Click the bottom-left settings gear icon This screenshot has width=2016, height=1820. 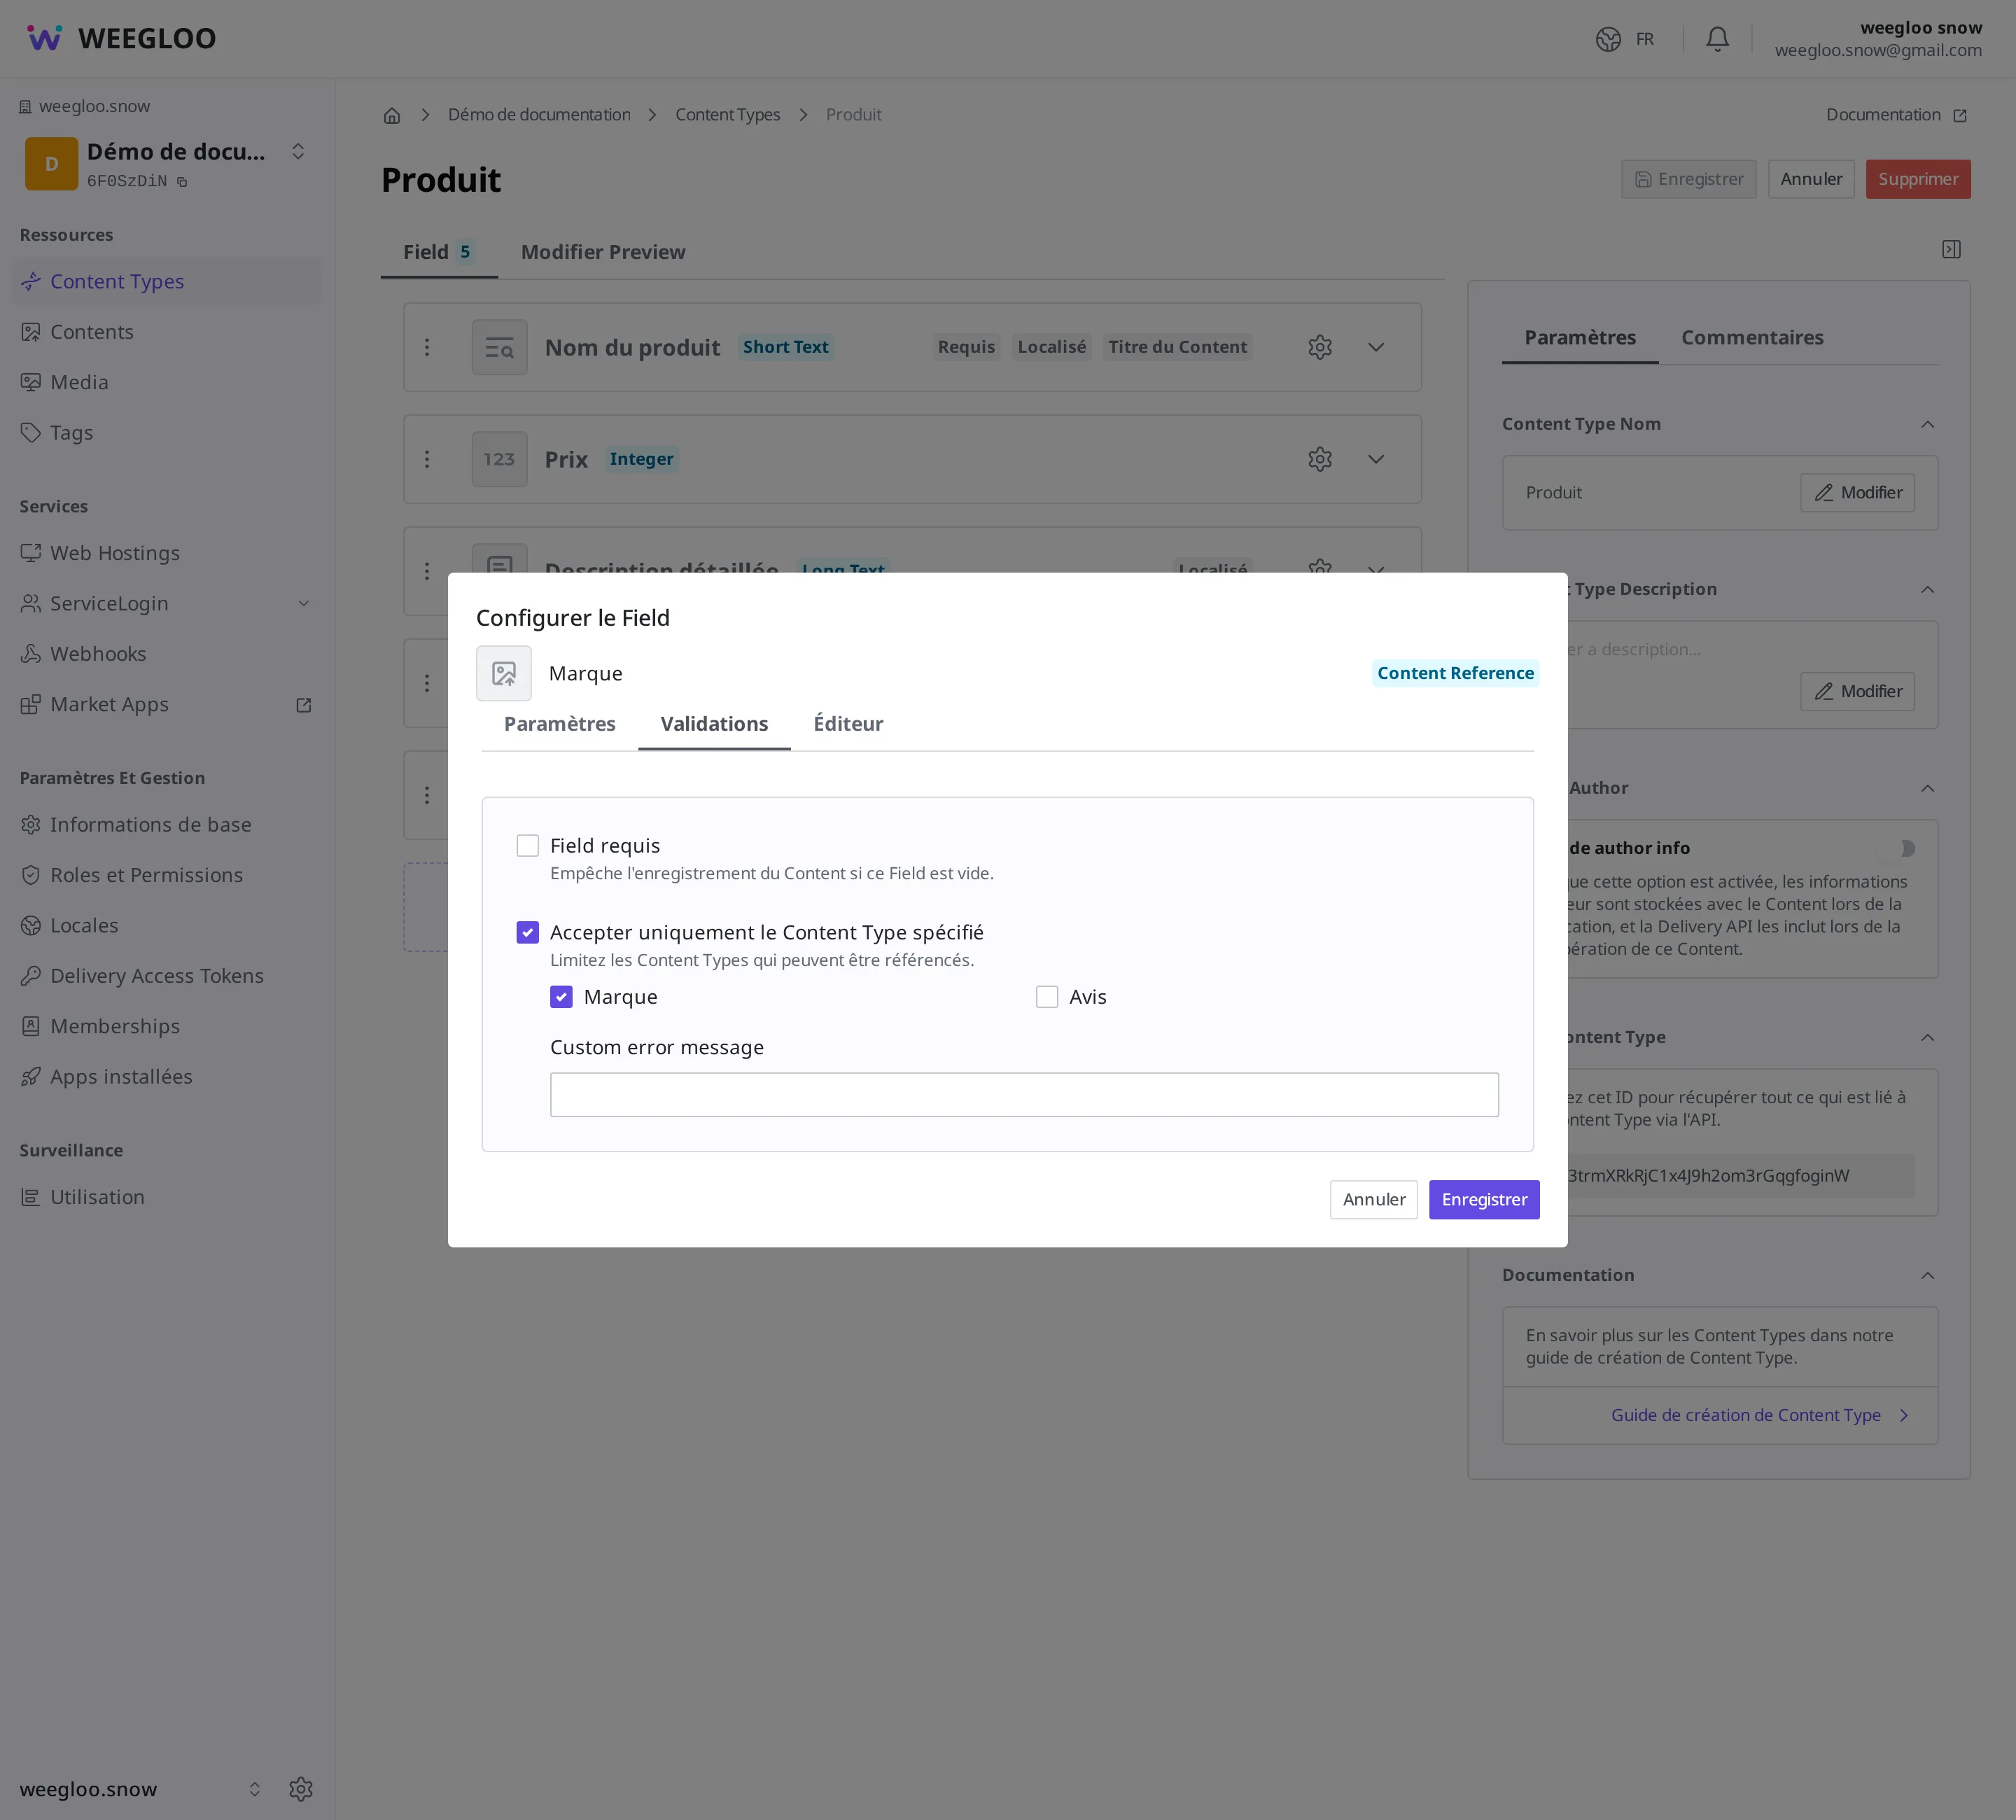point(301,1789)
